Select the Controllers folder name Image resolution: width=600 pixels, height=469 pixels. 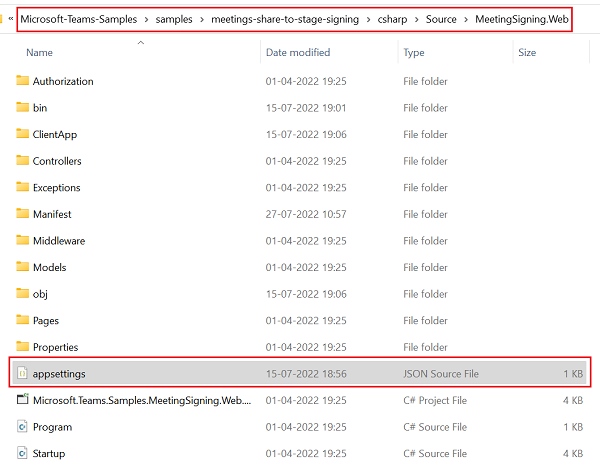(57, 161)
